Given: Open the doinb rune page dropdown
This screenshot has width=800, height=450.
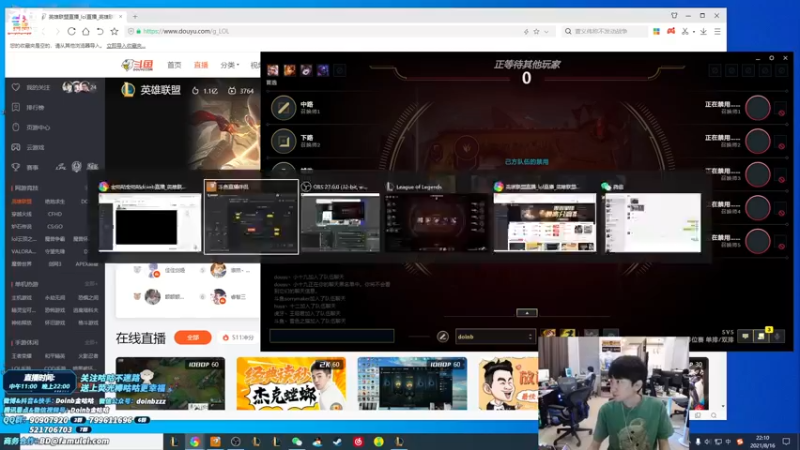Looking at the screenshot, I should click(495, 336).
